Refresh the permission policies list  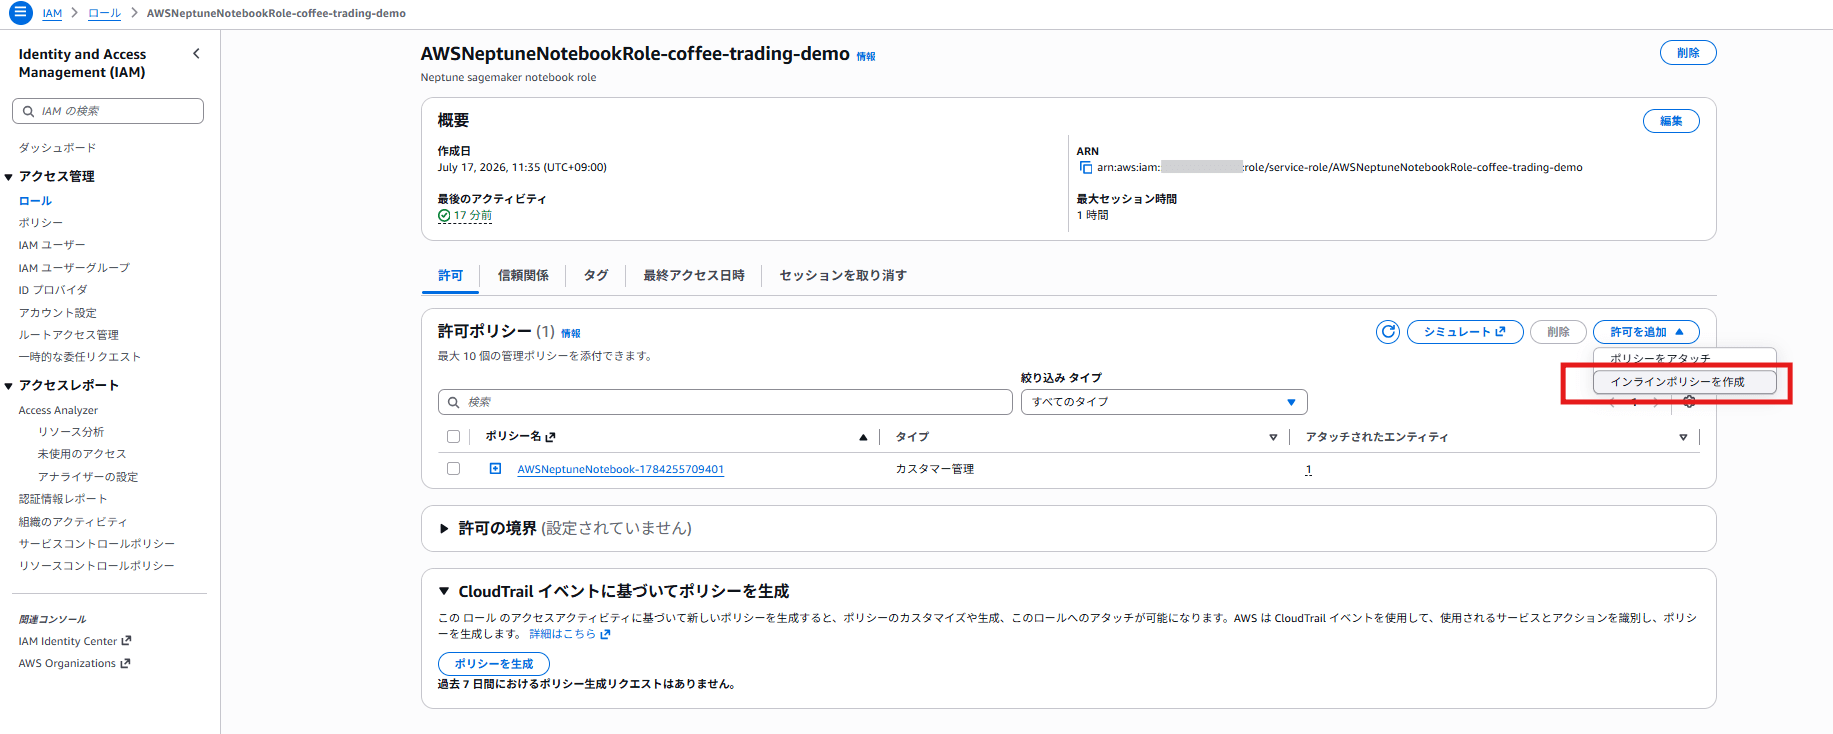click(1388, 332)
